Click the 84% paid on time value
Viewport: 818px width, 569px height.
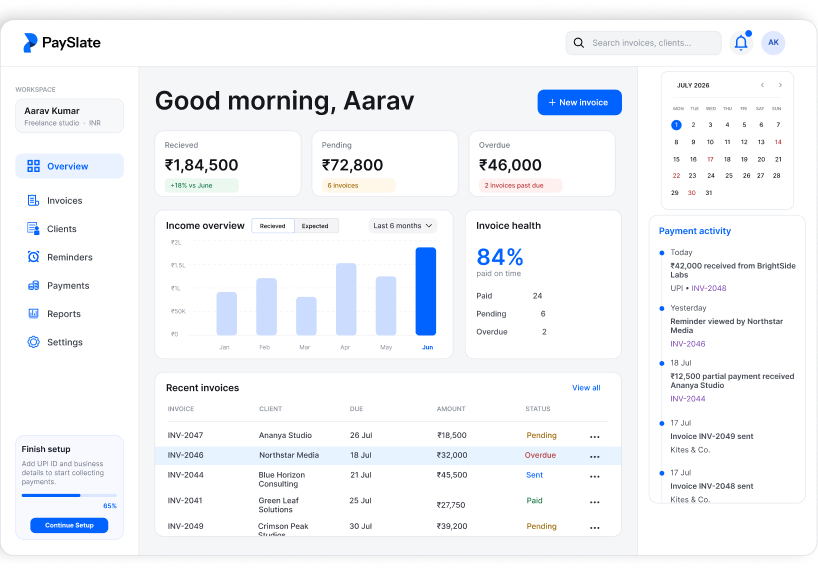pos(500,257)
